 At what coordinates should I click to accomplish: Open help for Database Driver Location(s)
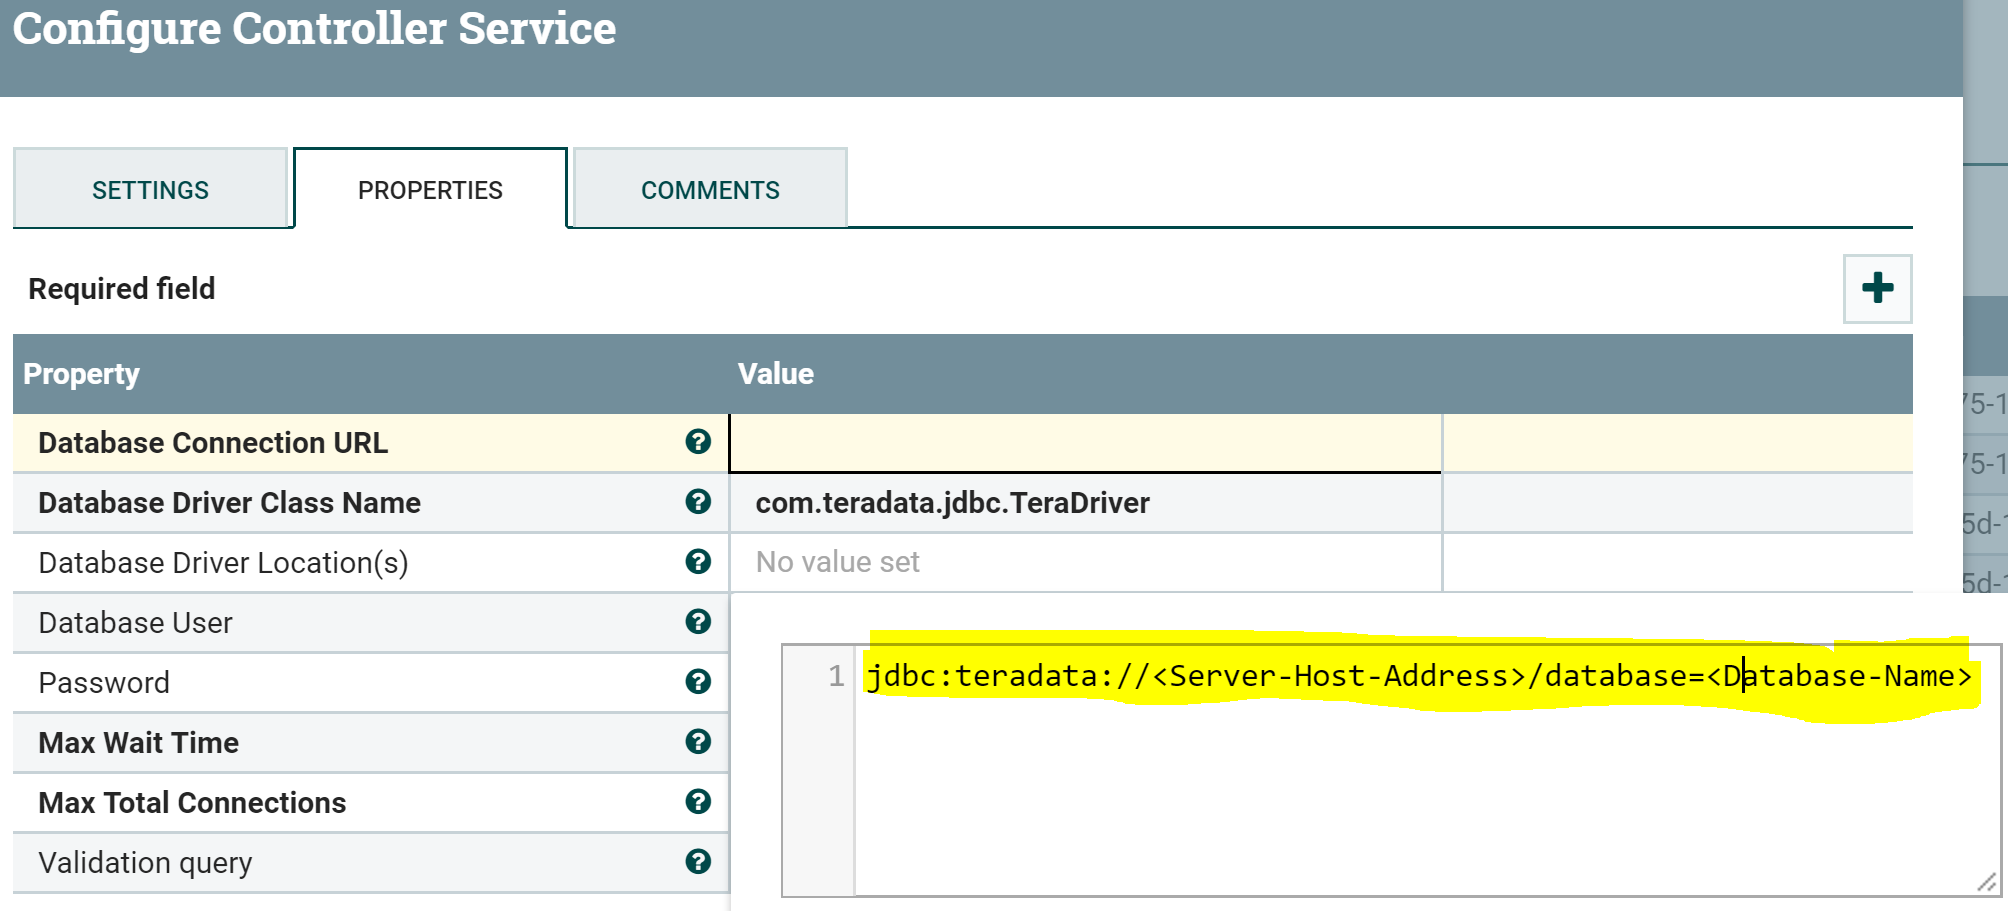pyautogui.click(x=698, y=562)
